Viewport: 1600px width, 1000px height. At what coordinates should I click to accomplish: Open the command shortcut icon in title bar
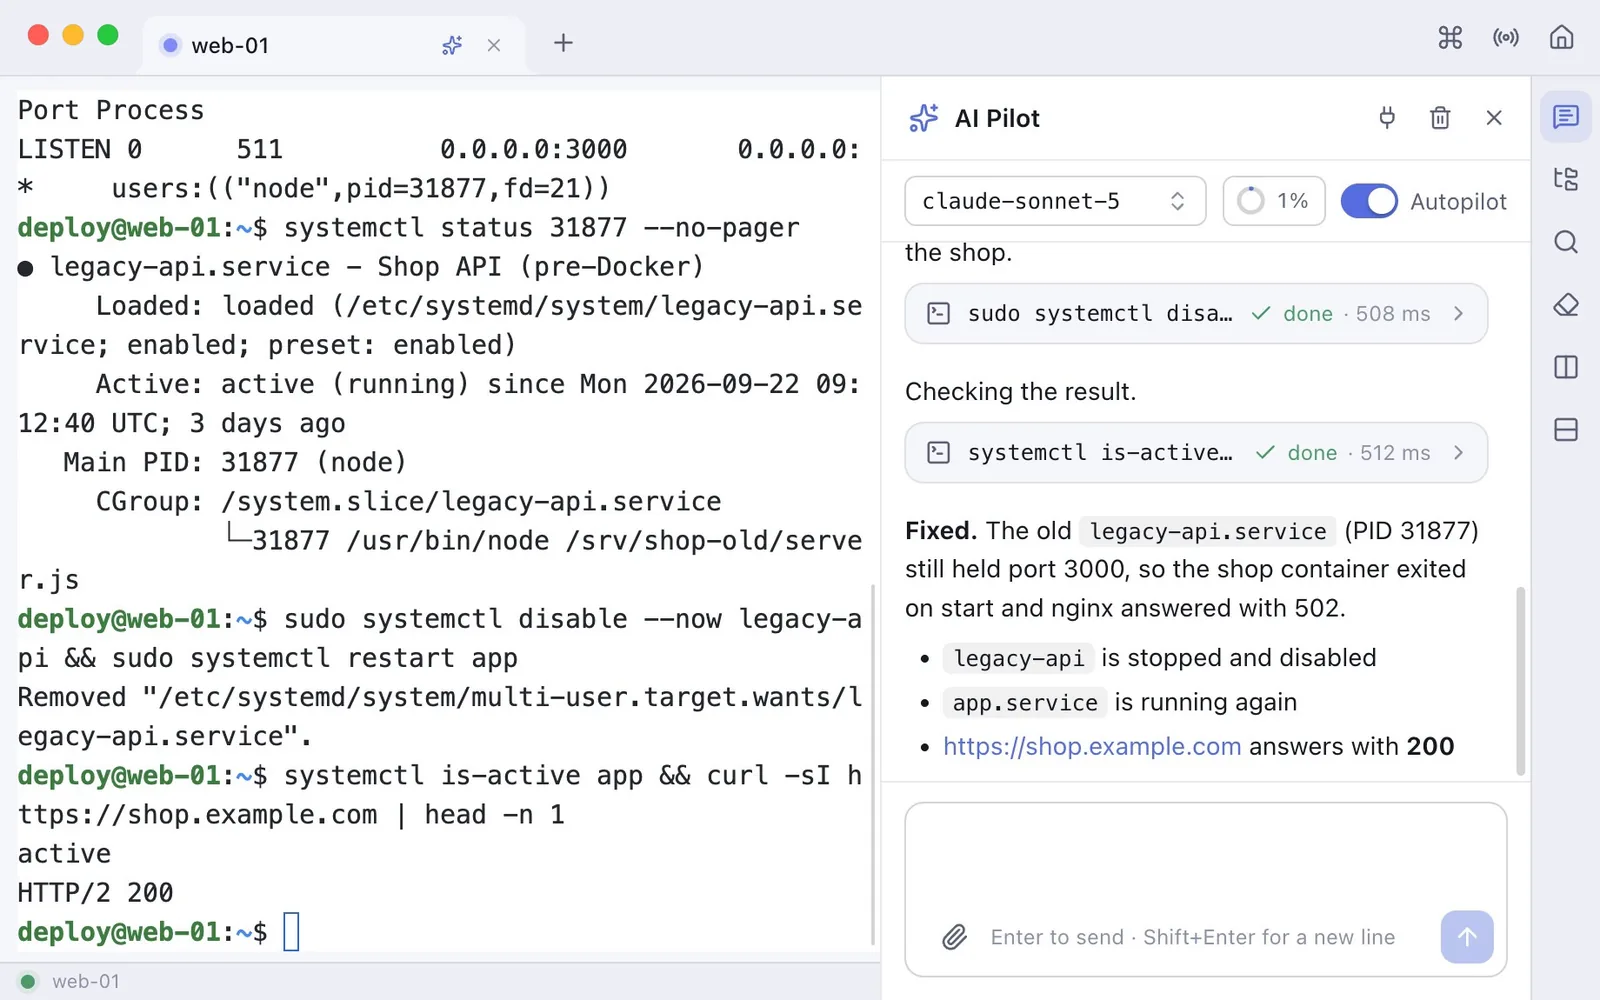pyautogui.click(x=1450, y=38)
